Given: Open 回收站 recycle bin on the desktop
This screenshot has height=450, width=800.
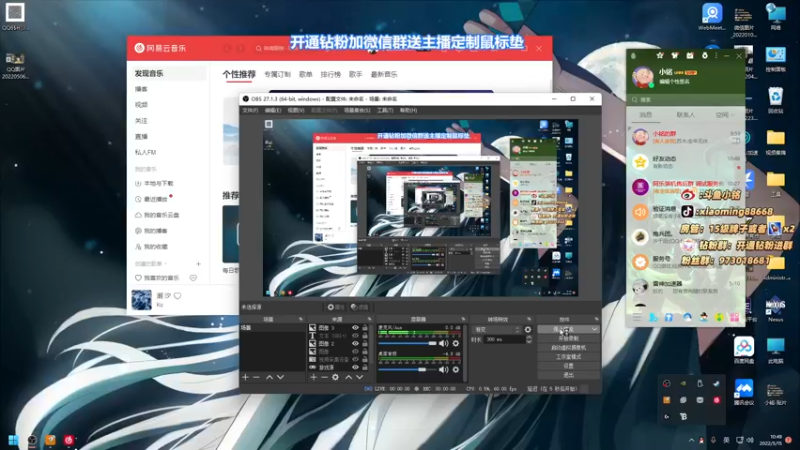Looking at the screenshot, I should (x=776, y=100).
